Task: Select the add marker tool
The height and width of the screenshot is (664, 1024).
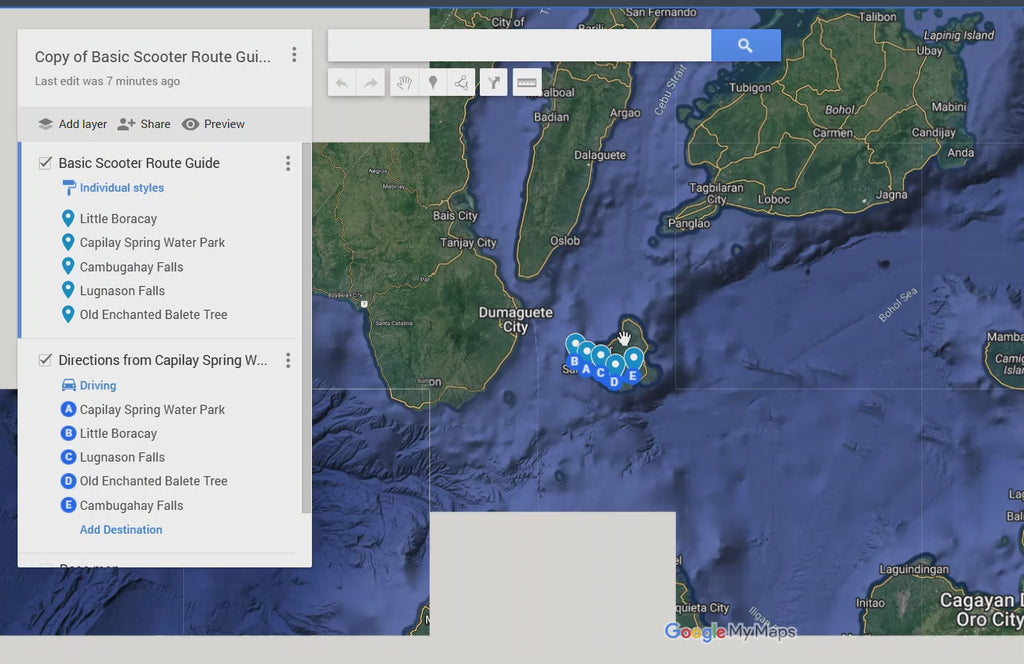Action: 432,83
